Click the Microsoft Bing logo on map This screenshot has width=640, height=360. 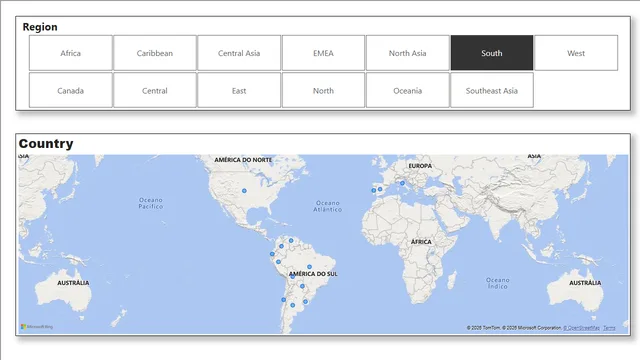(37, 327)
